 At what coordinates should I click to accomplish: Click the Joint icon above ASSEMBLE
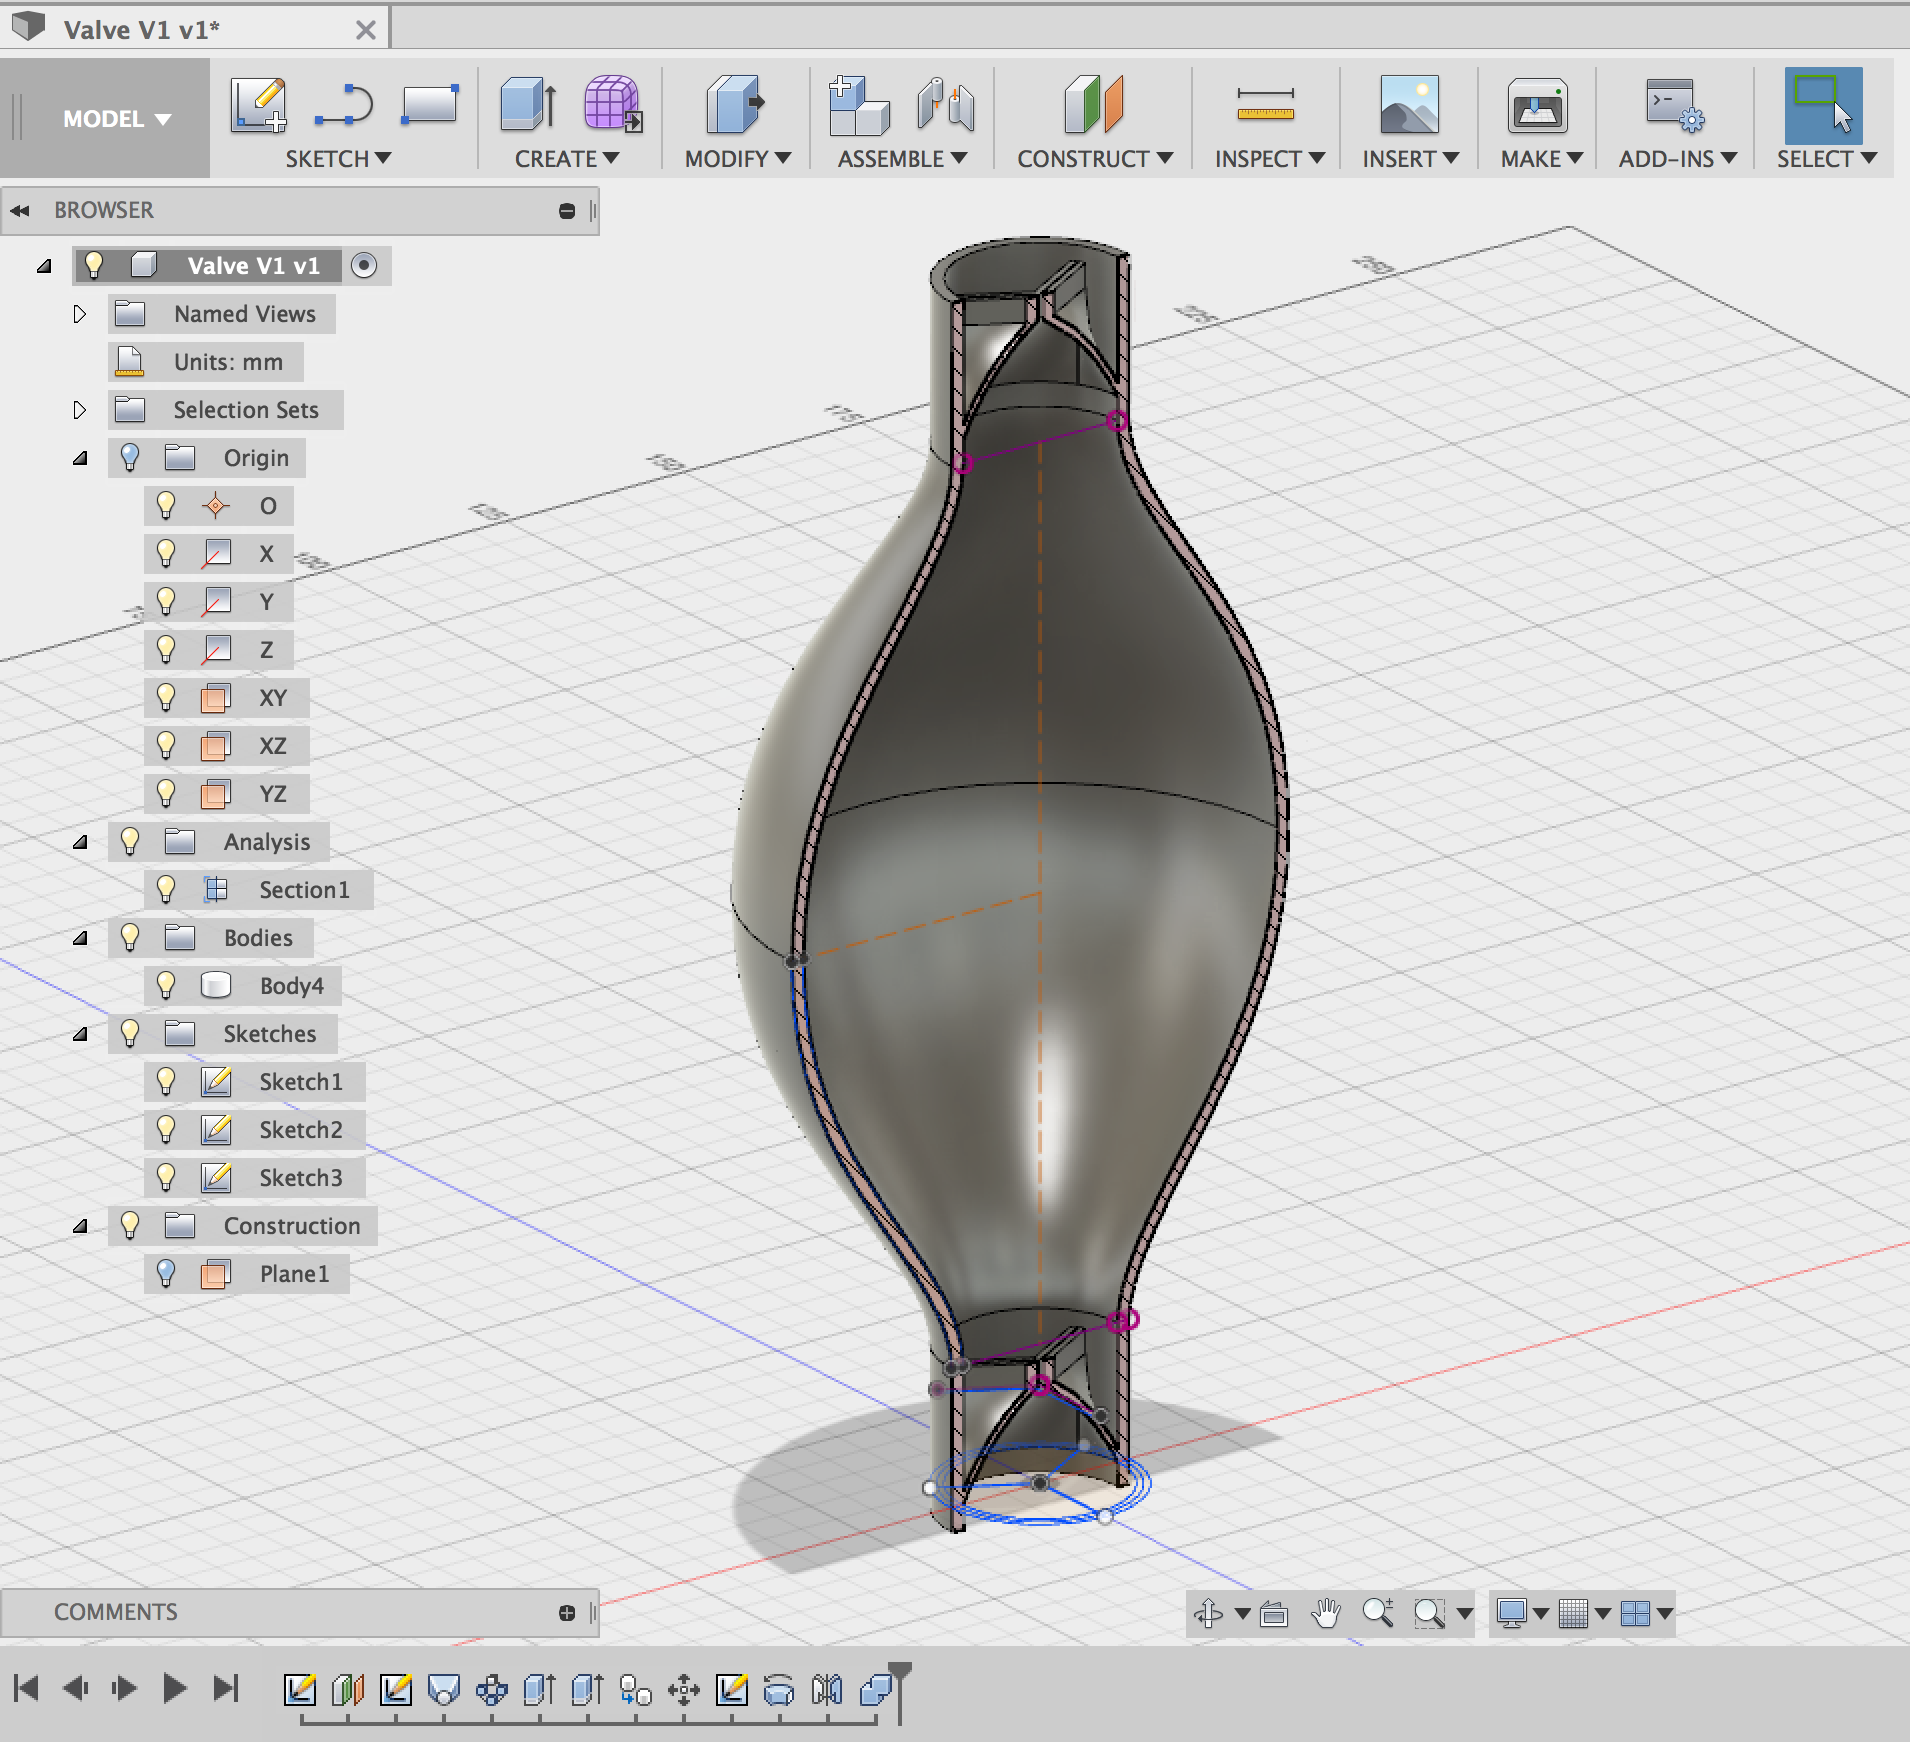[945, 104]
